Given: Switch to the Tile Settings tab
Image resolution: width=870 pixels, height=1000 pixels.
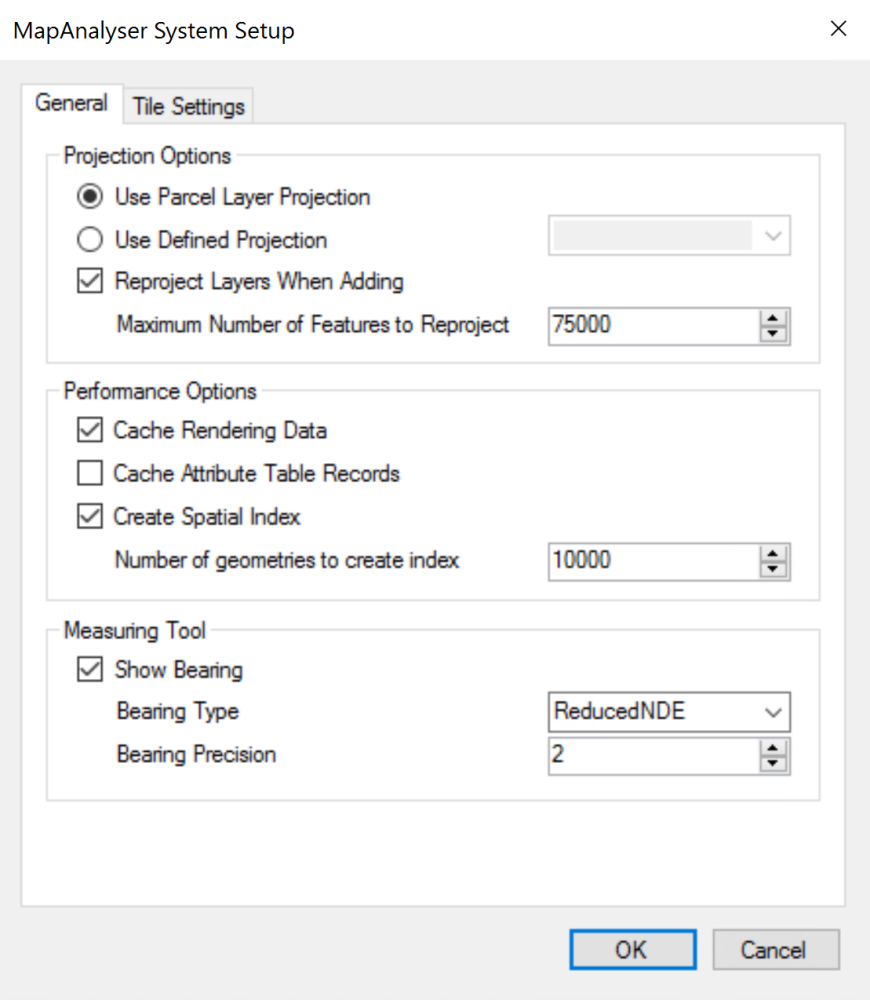Looking at the screenshot, I should pyautogui.click(x=188, y=105).
